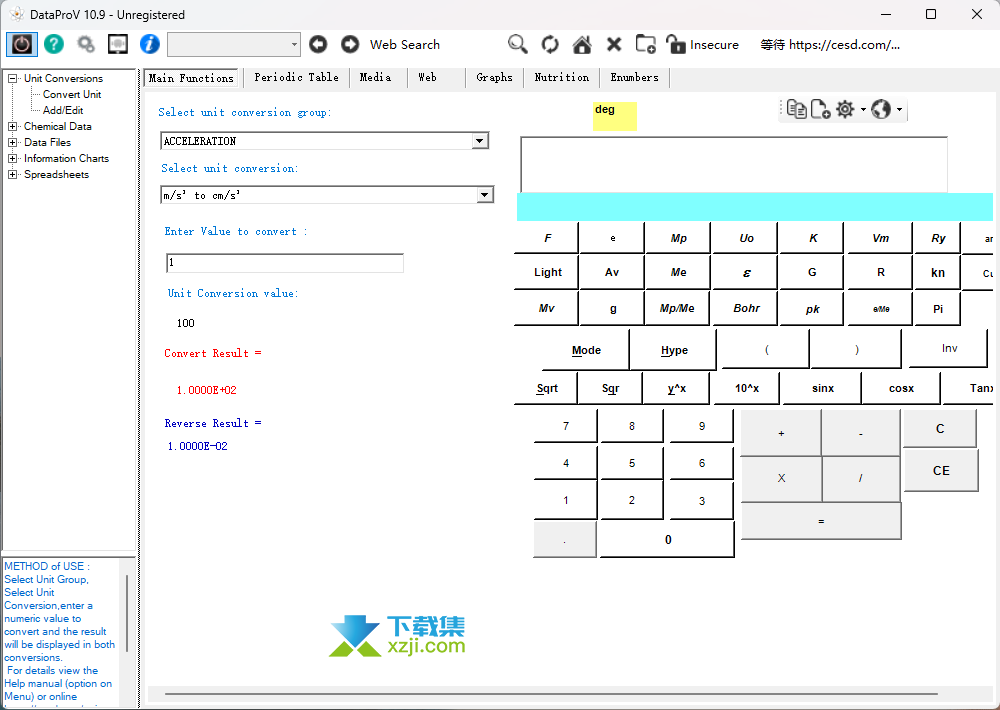Screen dimensions: 1000x710
Task: Click the CE clear entry button
Action: click(941, 471)
